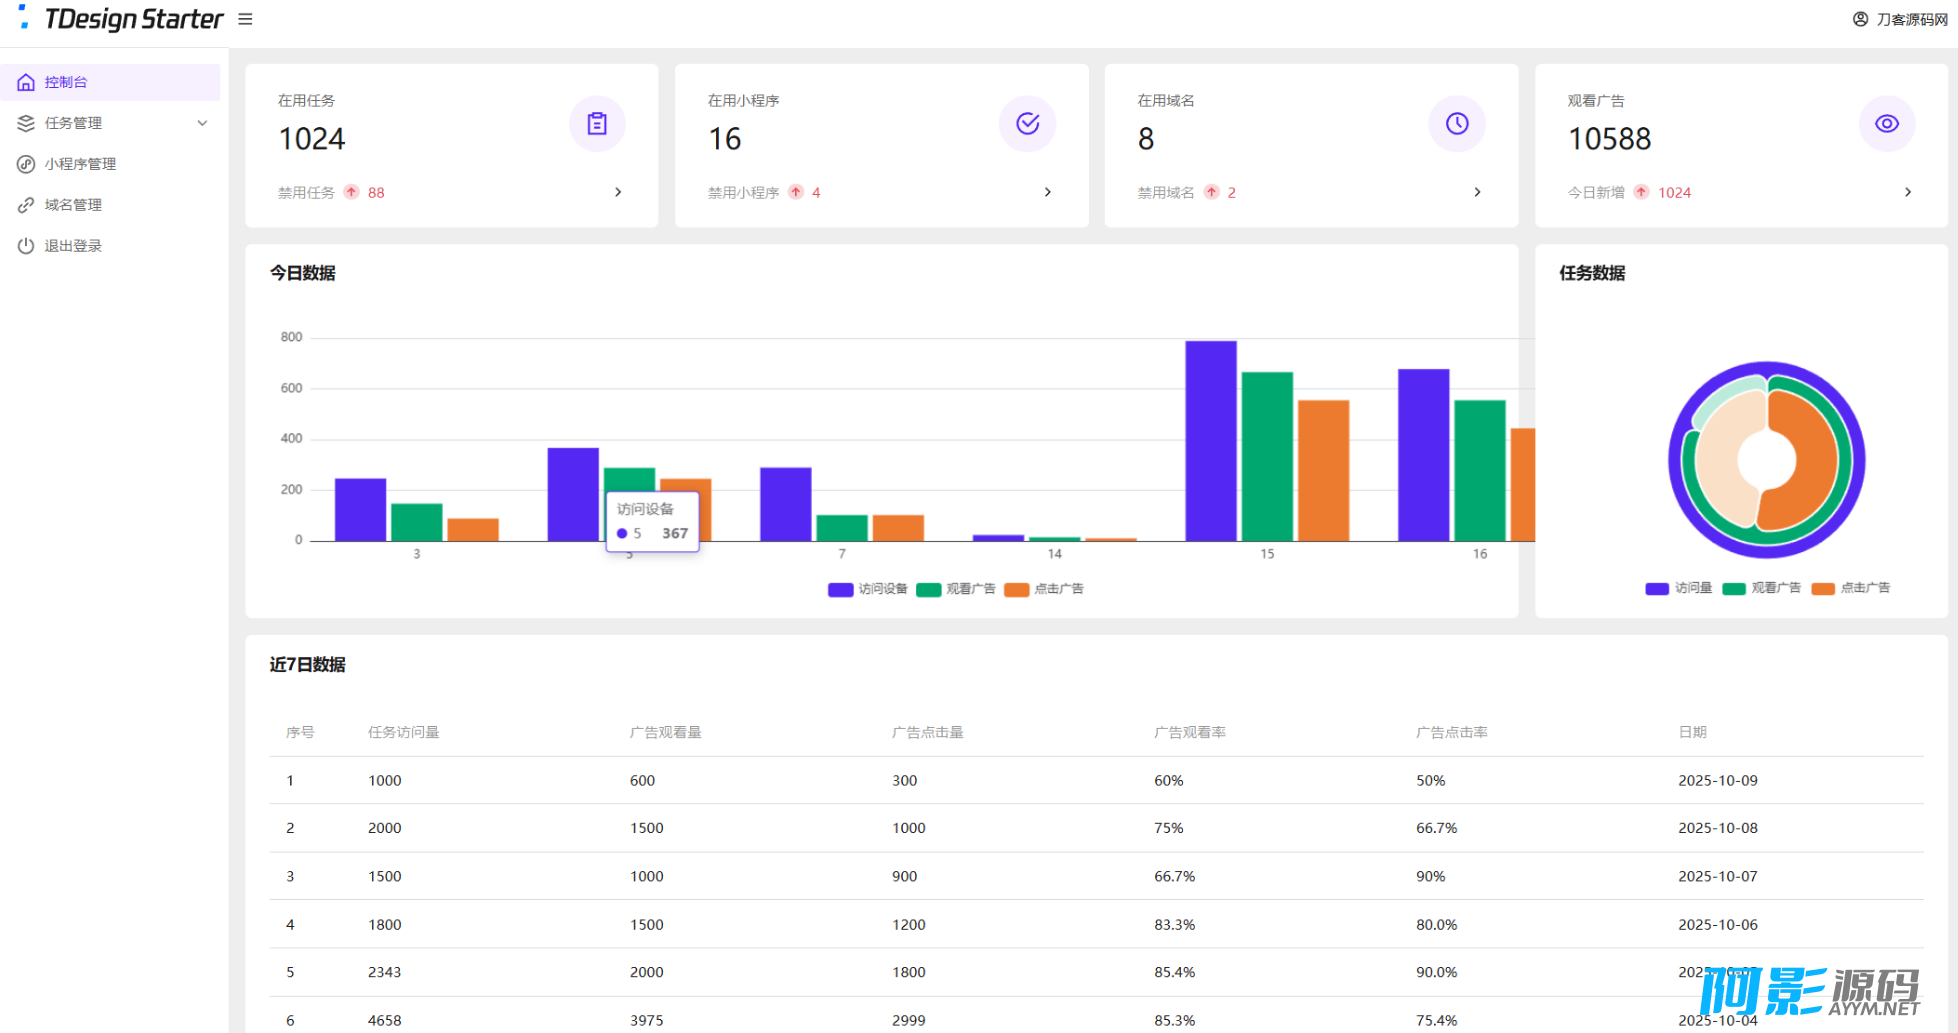Select 域名管理 in the sidebar
1958x1033 pixels.
73,205
